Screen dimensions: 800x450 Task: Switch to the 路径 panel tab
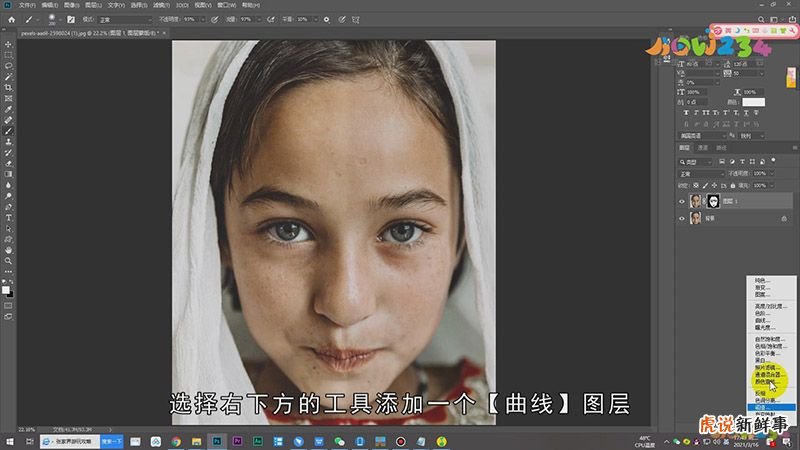coord(721,148)
